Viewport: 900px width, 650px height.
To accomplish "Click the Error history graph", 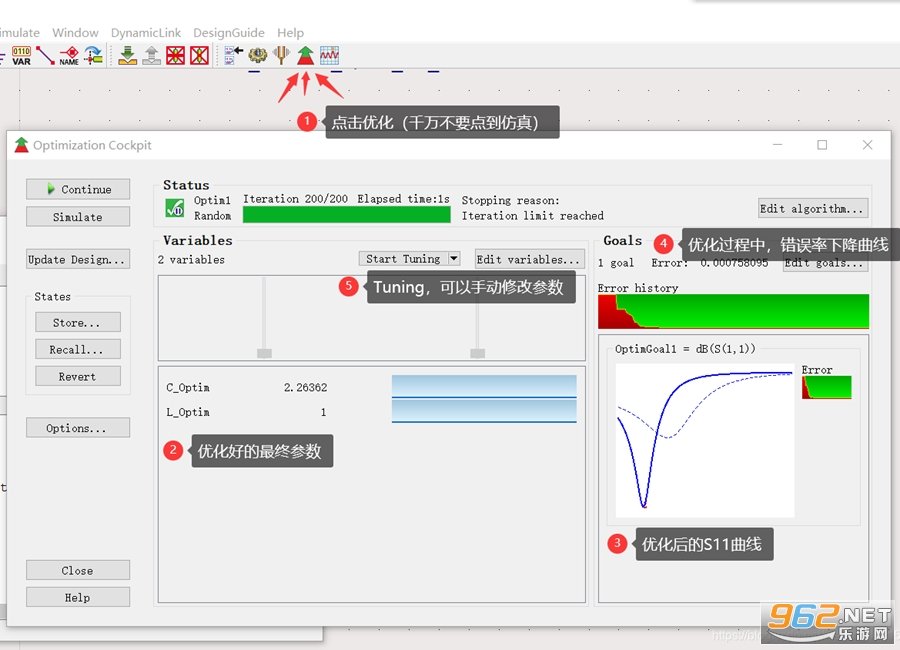I will pos(733,311).
